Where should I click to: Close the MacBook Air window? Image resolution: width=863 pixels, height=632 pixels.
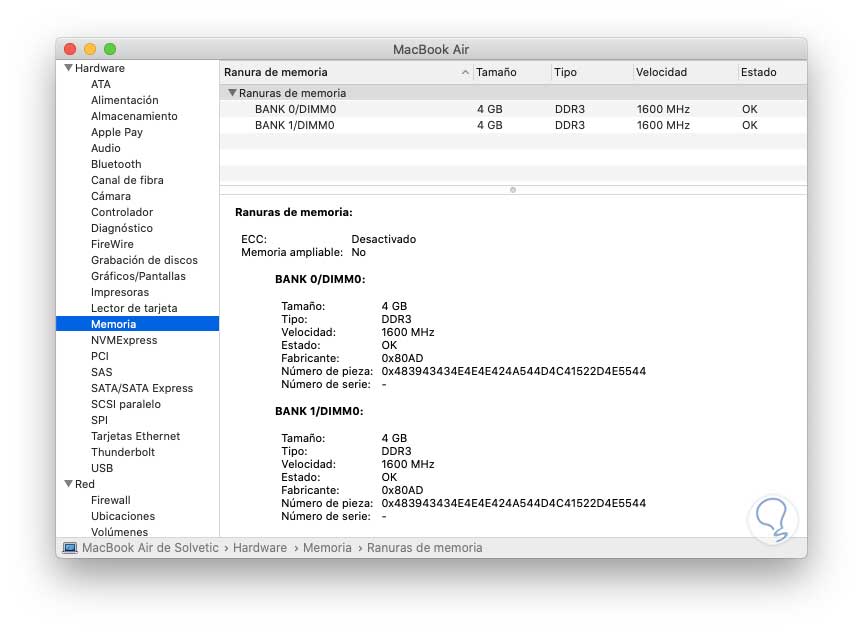pos(70,49)
